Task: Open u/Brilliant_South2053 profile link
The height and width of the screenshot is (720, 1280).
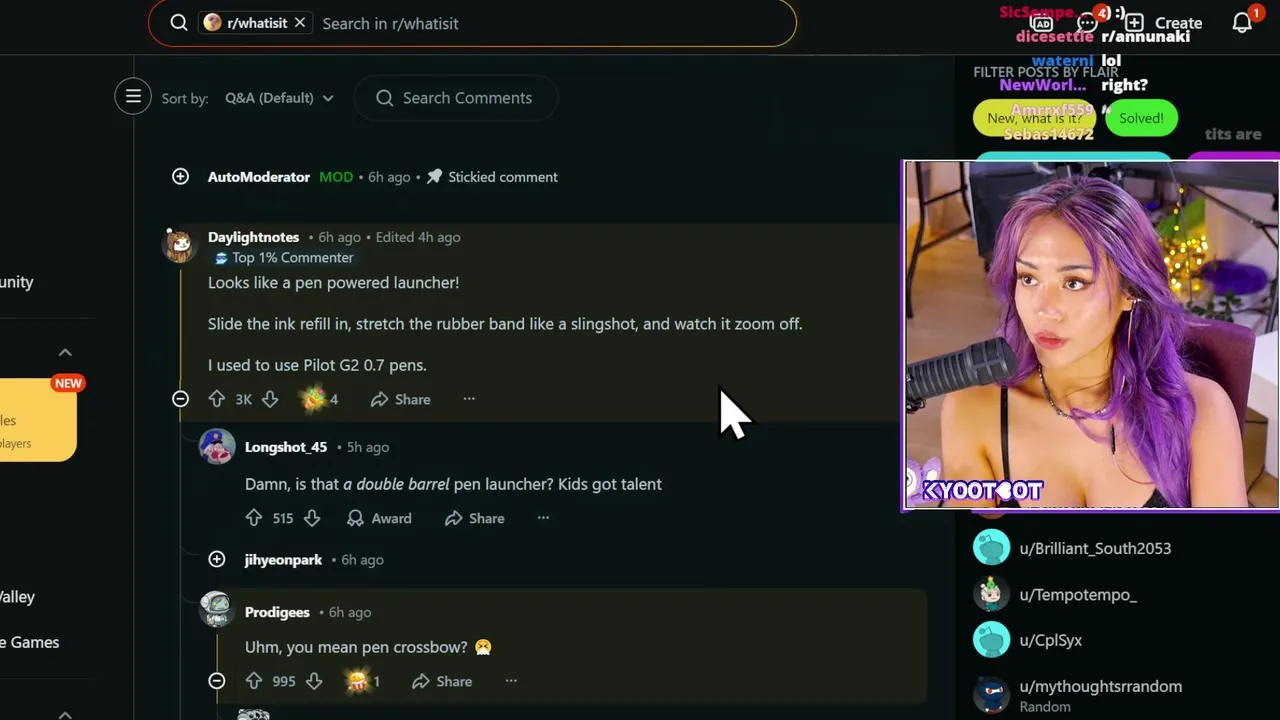Action: click(1095, 548)
